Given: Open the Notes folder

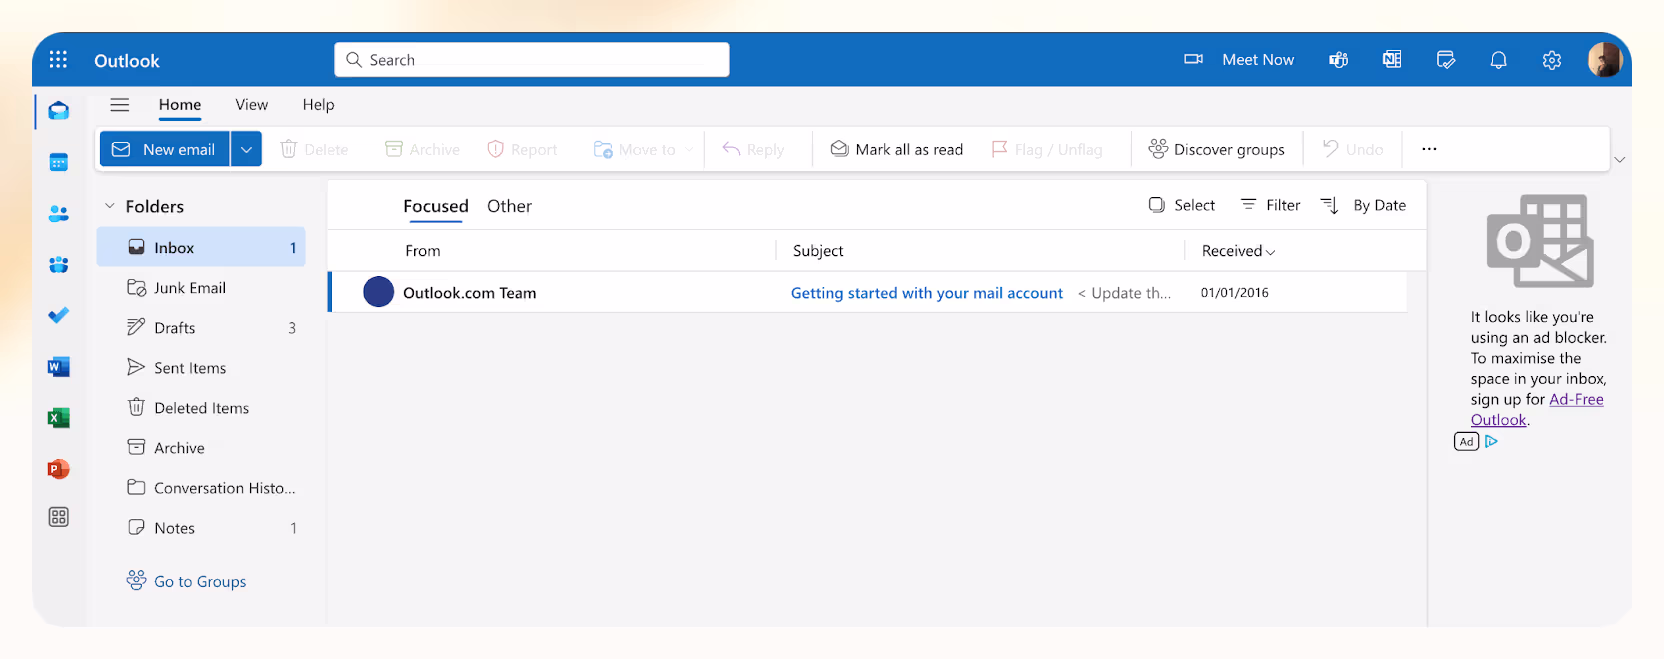Looking at the screenshot, I should 201,528.
